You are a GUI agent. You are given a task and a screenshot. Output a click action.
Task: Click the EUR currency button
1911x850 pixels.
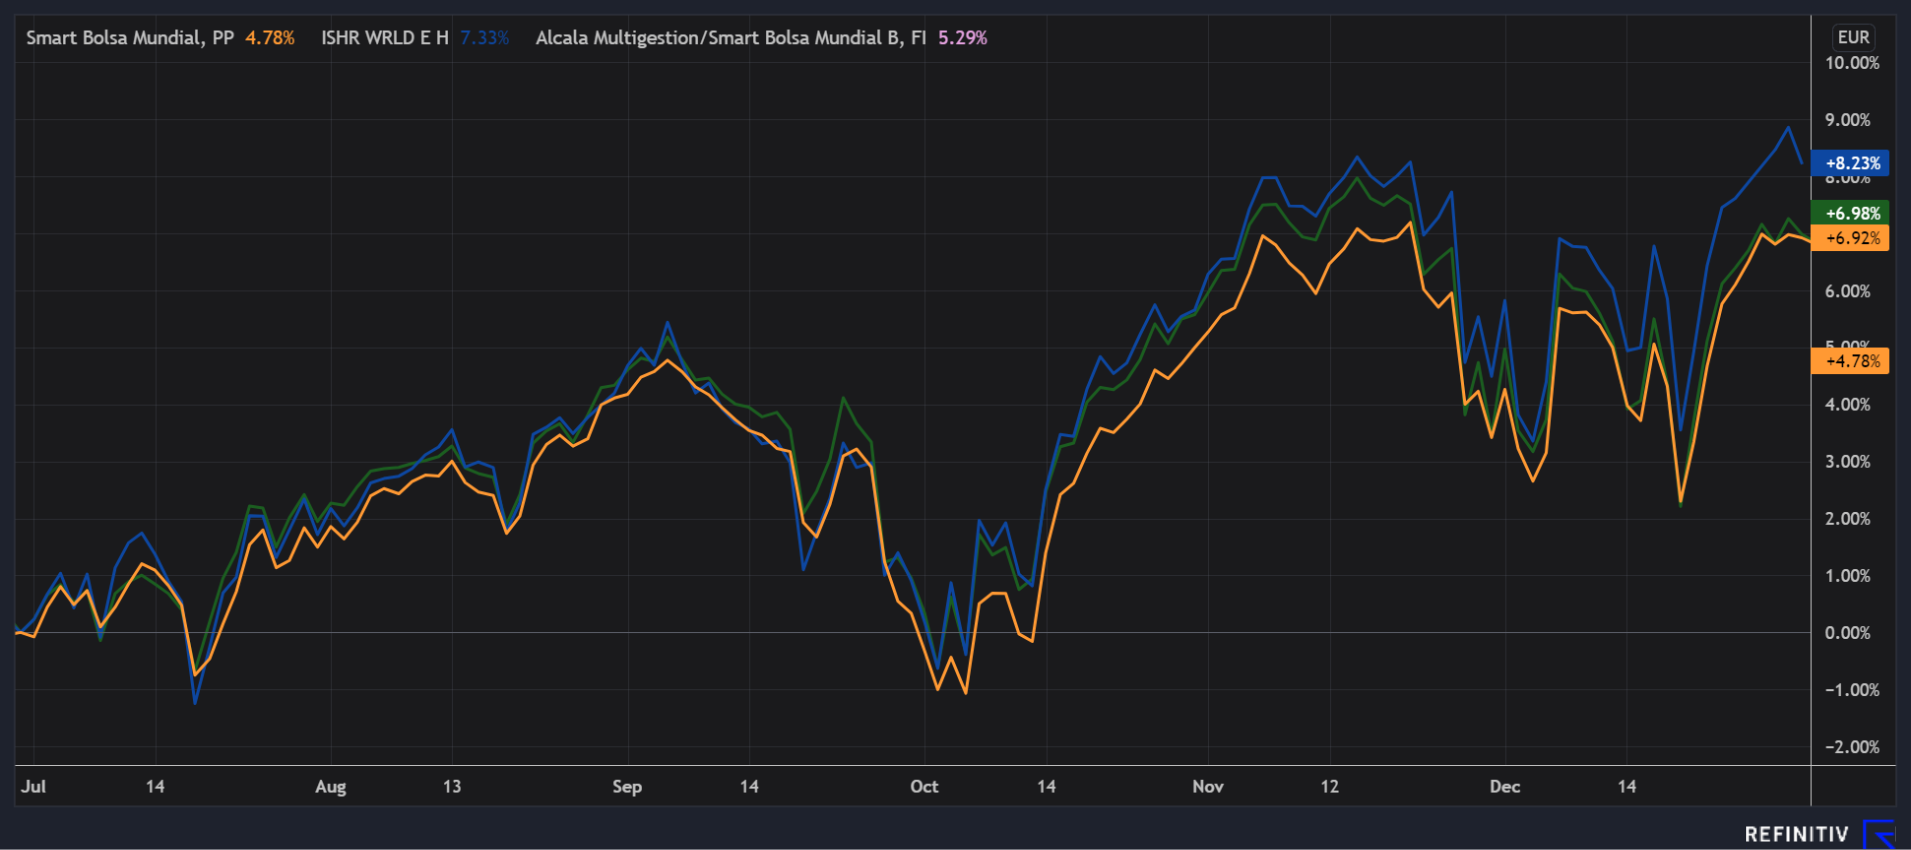point(1853,37)
